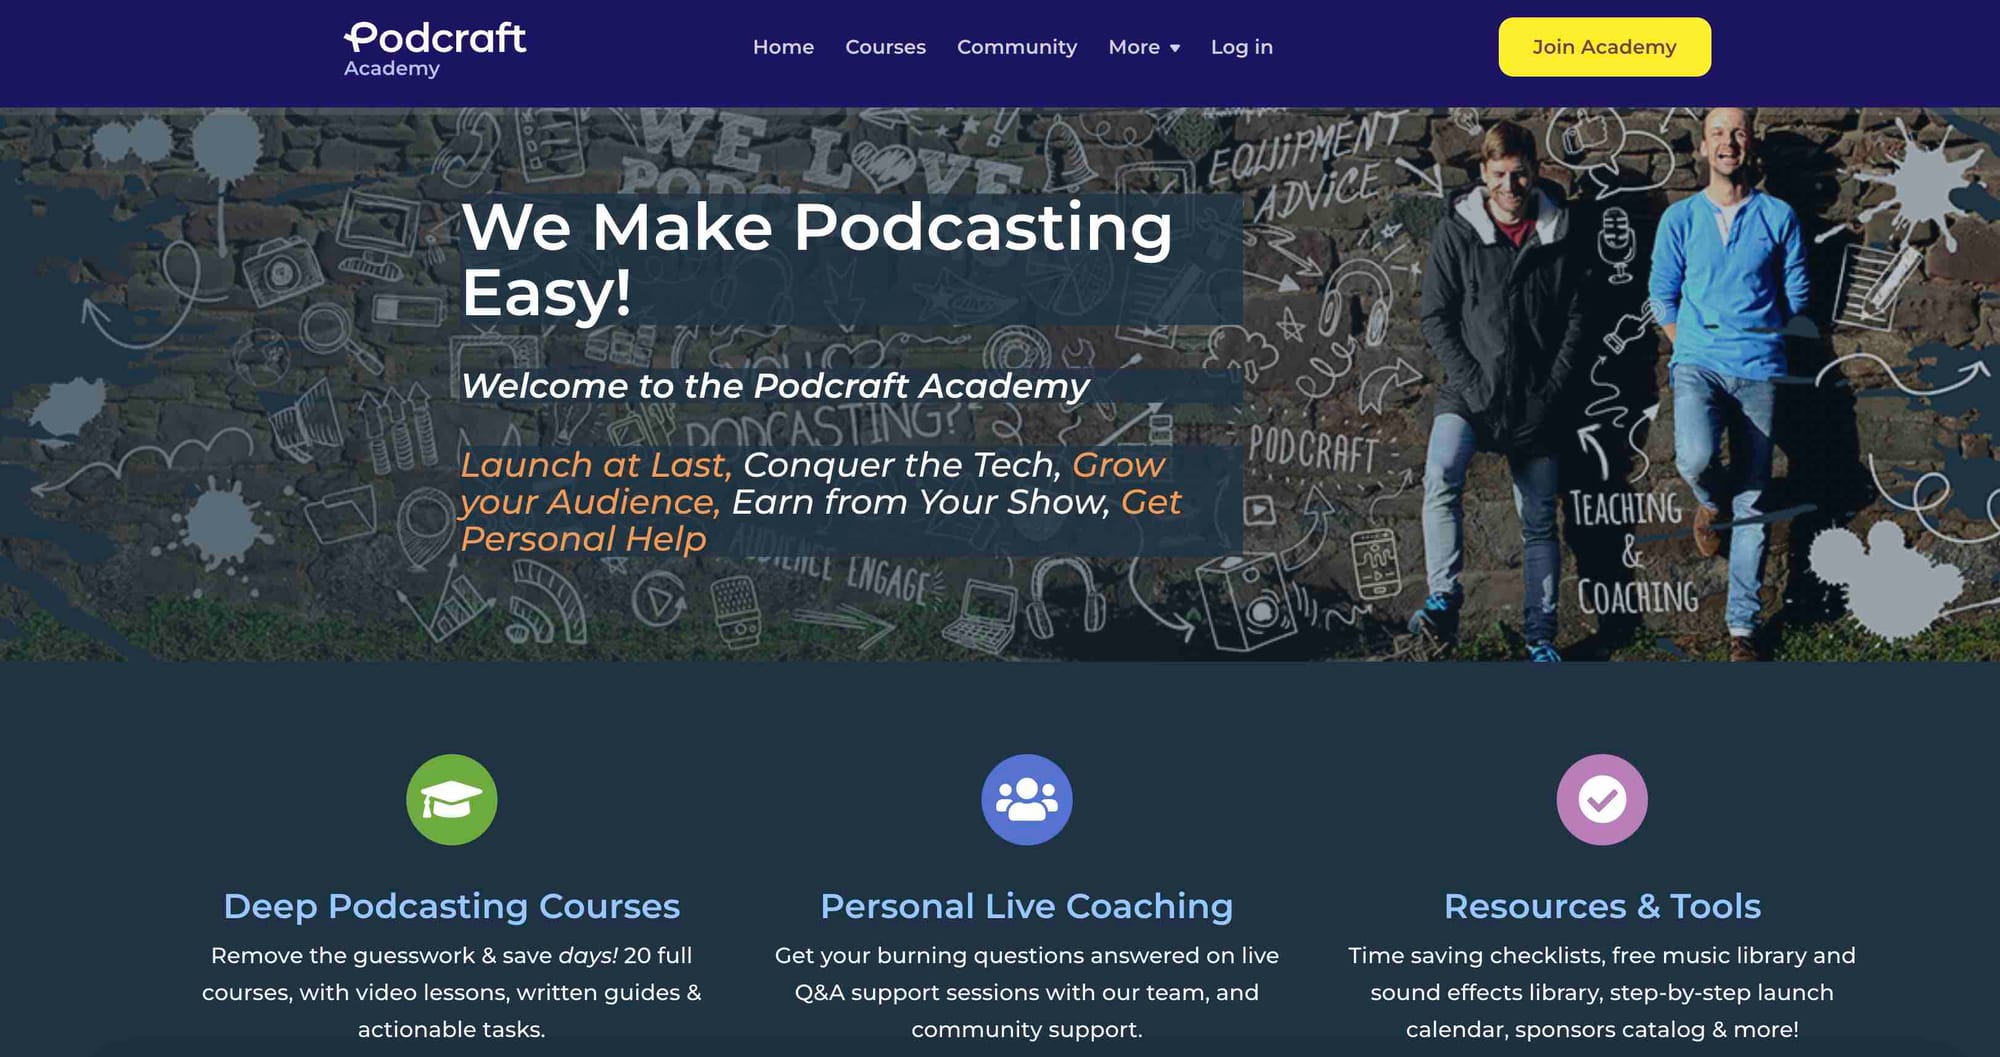Switch to the Courses page
2000x1057 pixels.
tap(885, 47)
